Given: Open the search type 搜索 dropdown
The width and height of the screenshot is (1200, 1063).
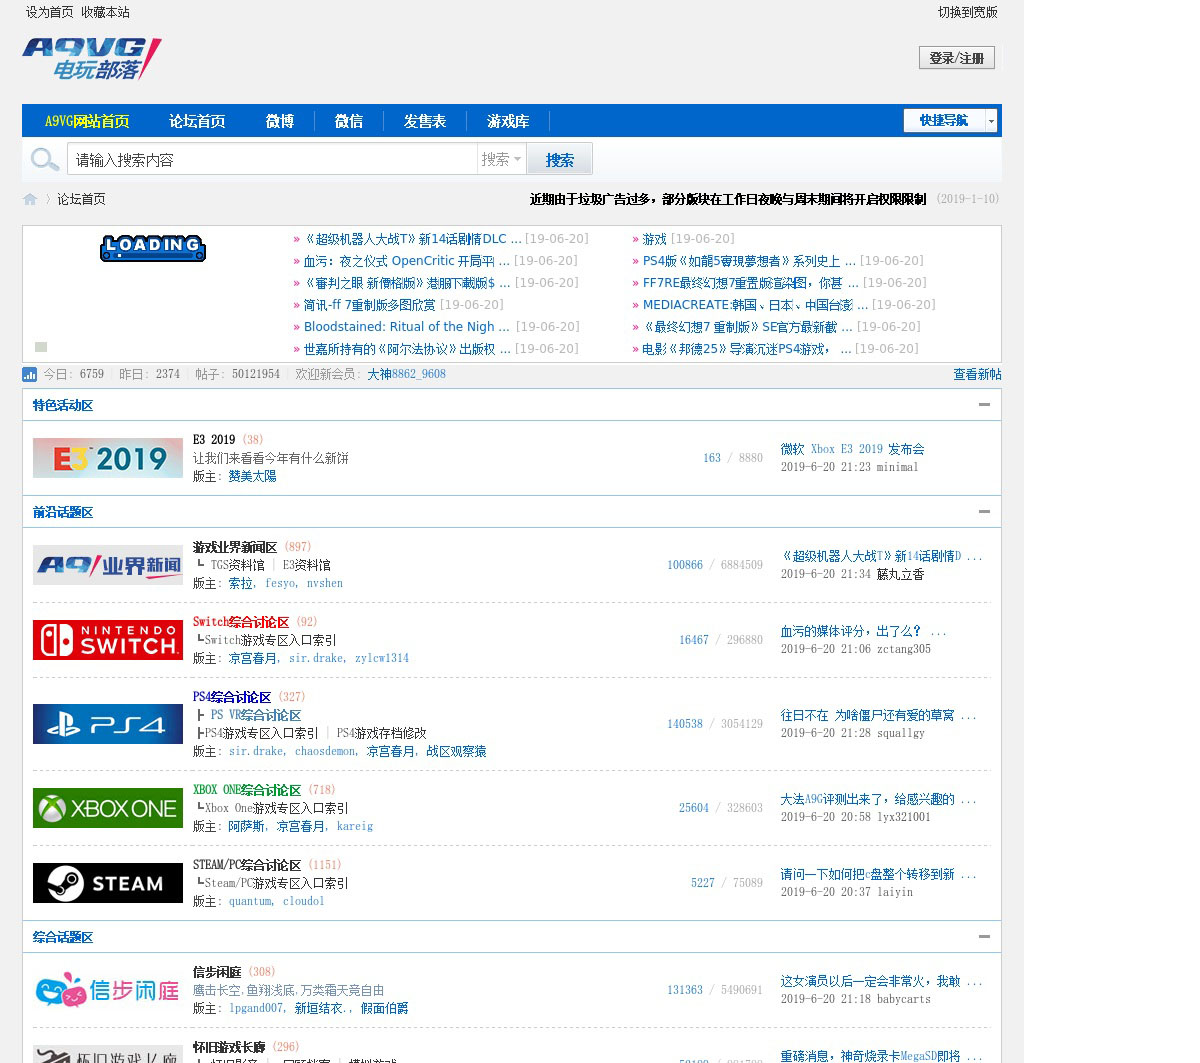Looking at the screenshot, I should tap(502, 159).
